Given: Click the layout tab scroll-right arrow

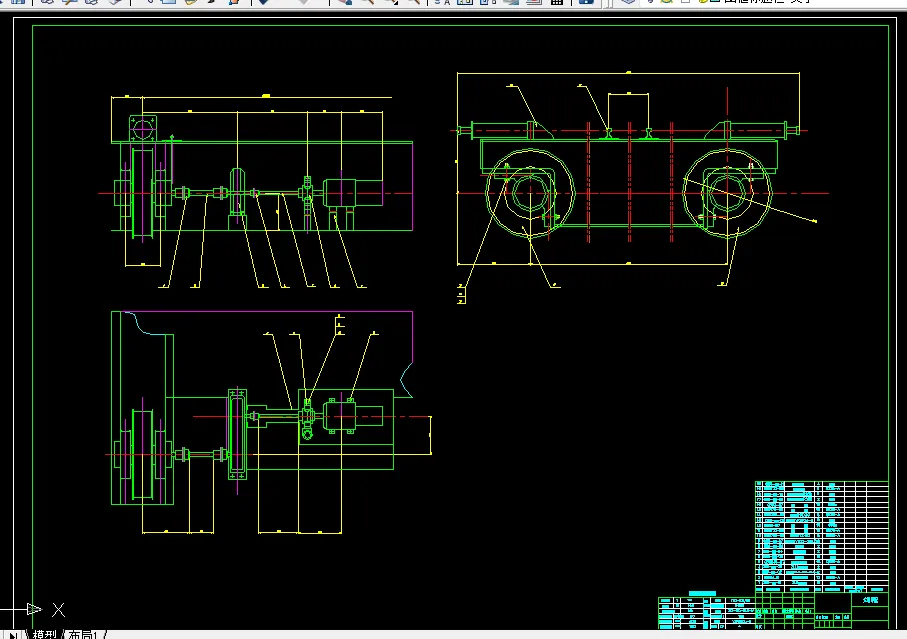Looking at the screenshot, I should coord(13,635).
